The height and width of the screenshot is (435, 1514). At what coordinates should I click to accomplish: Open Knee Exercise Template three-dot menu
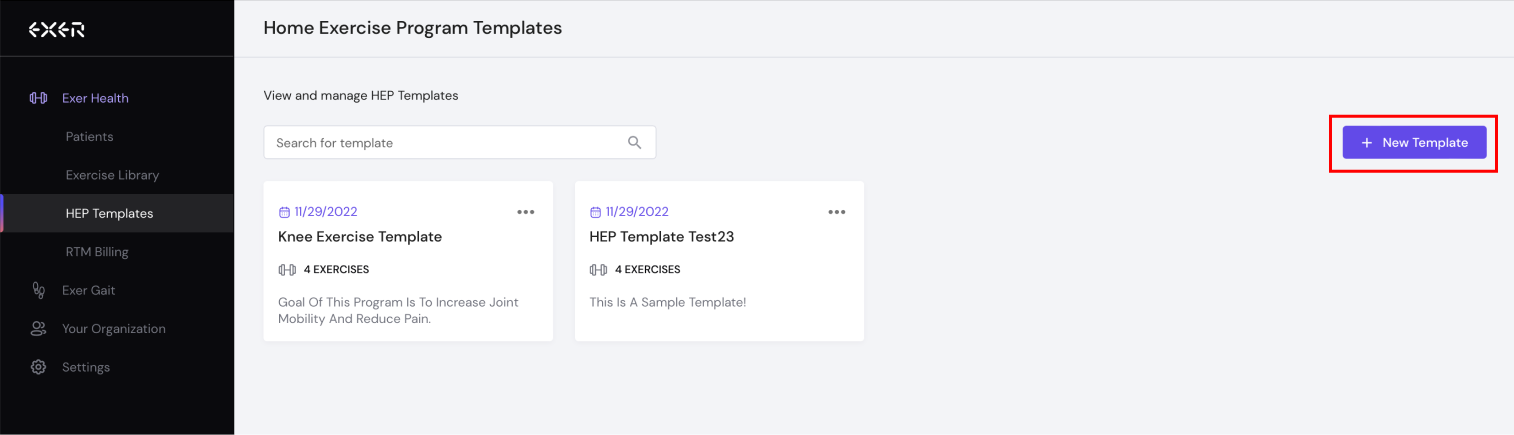click(x=526, y=212)
